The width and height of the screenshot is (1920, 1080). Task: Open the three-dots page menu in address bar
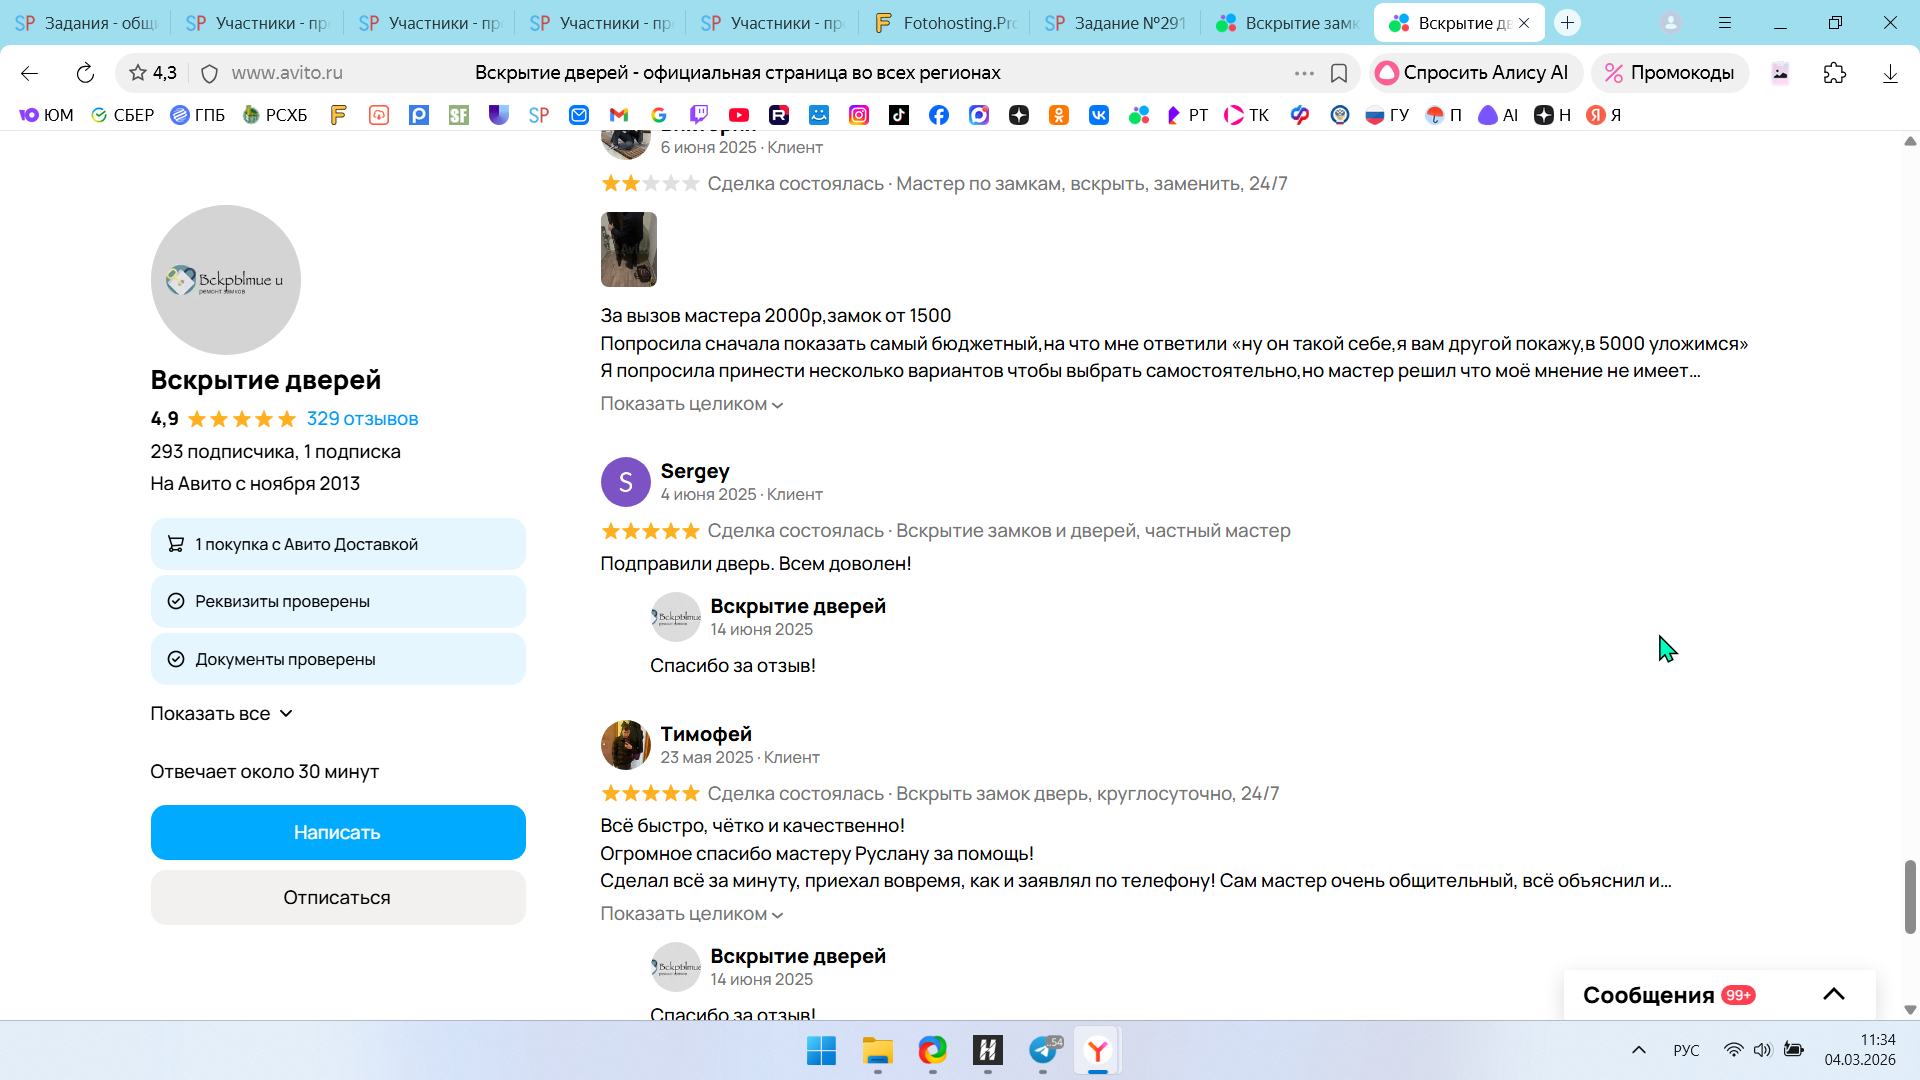(x=1304, y=73)
